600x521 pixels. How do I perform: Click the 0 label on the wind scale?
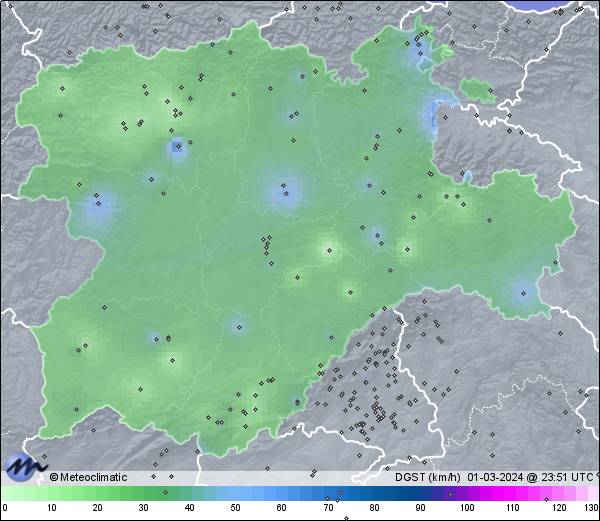pyautogui.click(x=5, y=508)
